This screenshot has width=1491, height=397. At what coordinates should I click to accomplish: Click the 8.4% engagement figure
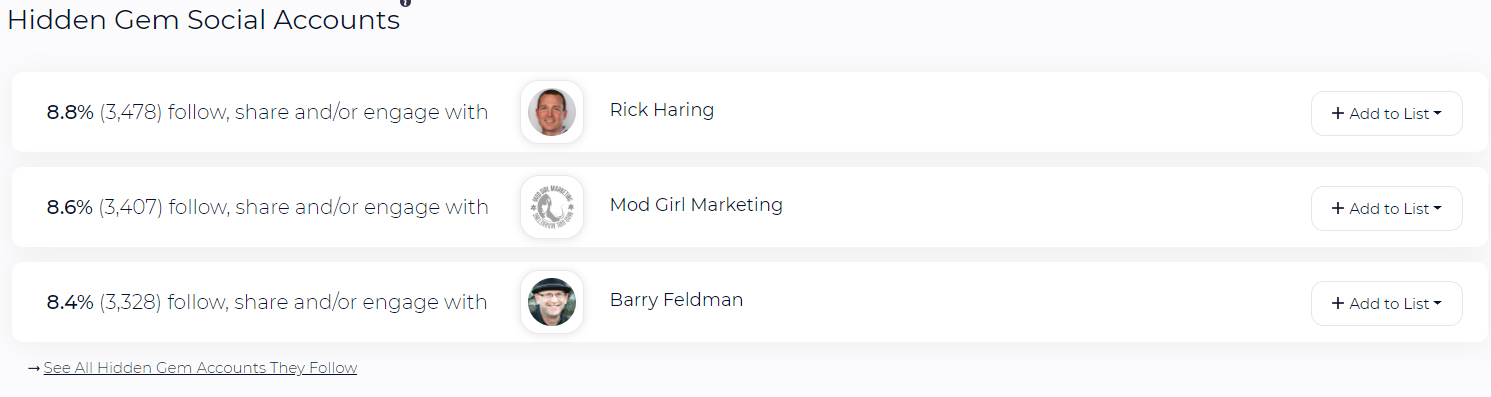coord(70,302)
